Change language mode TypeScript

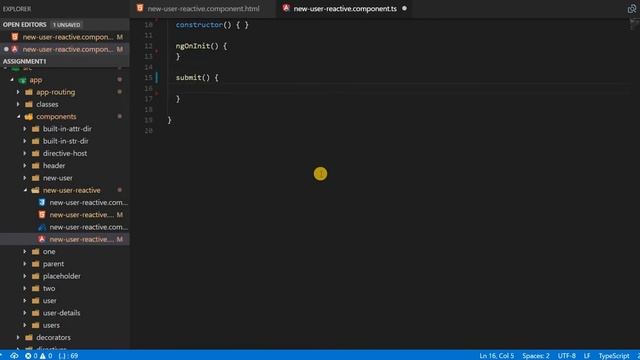click(613, 356)
